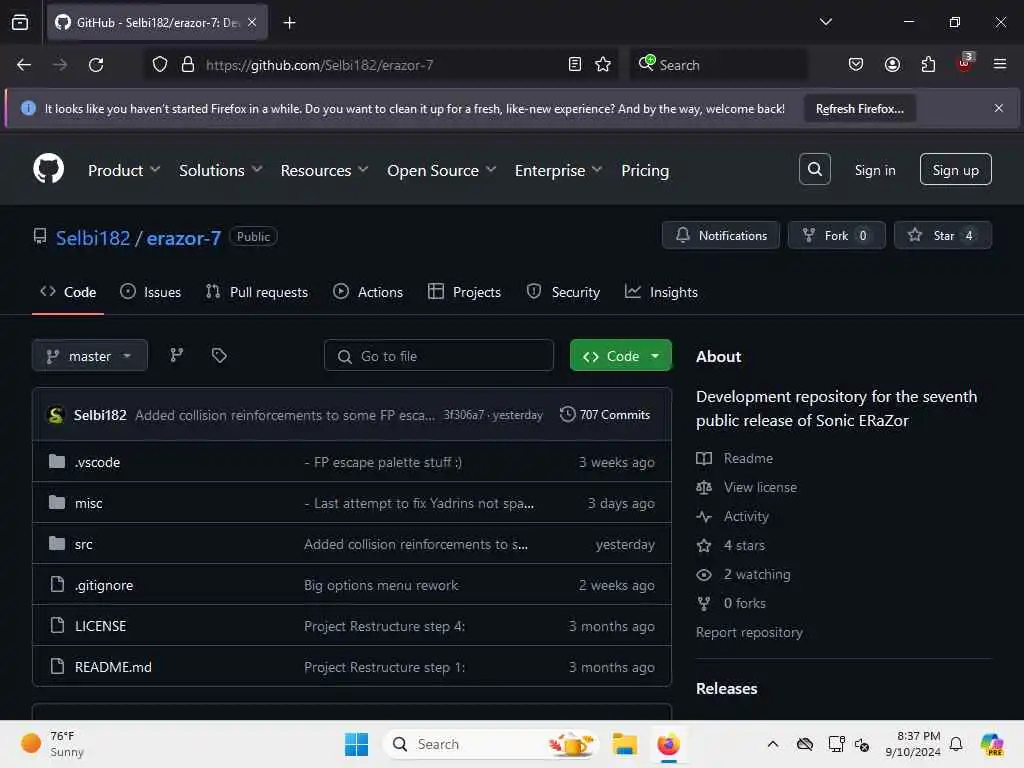This screenshot has height=768, width=1024.
Task: Expand the Enterprise navigation dropdown
Action: click(x=558, y=170)
